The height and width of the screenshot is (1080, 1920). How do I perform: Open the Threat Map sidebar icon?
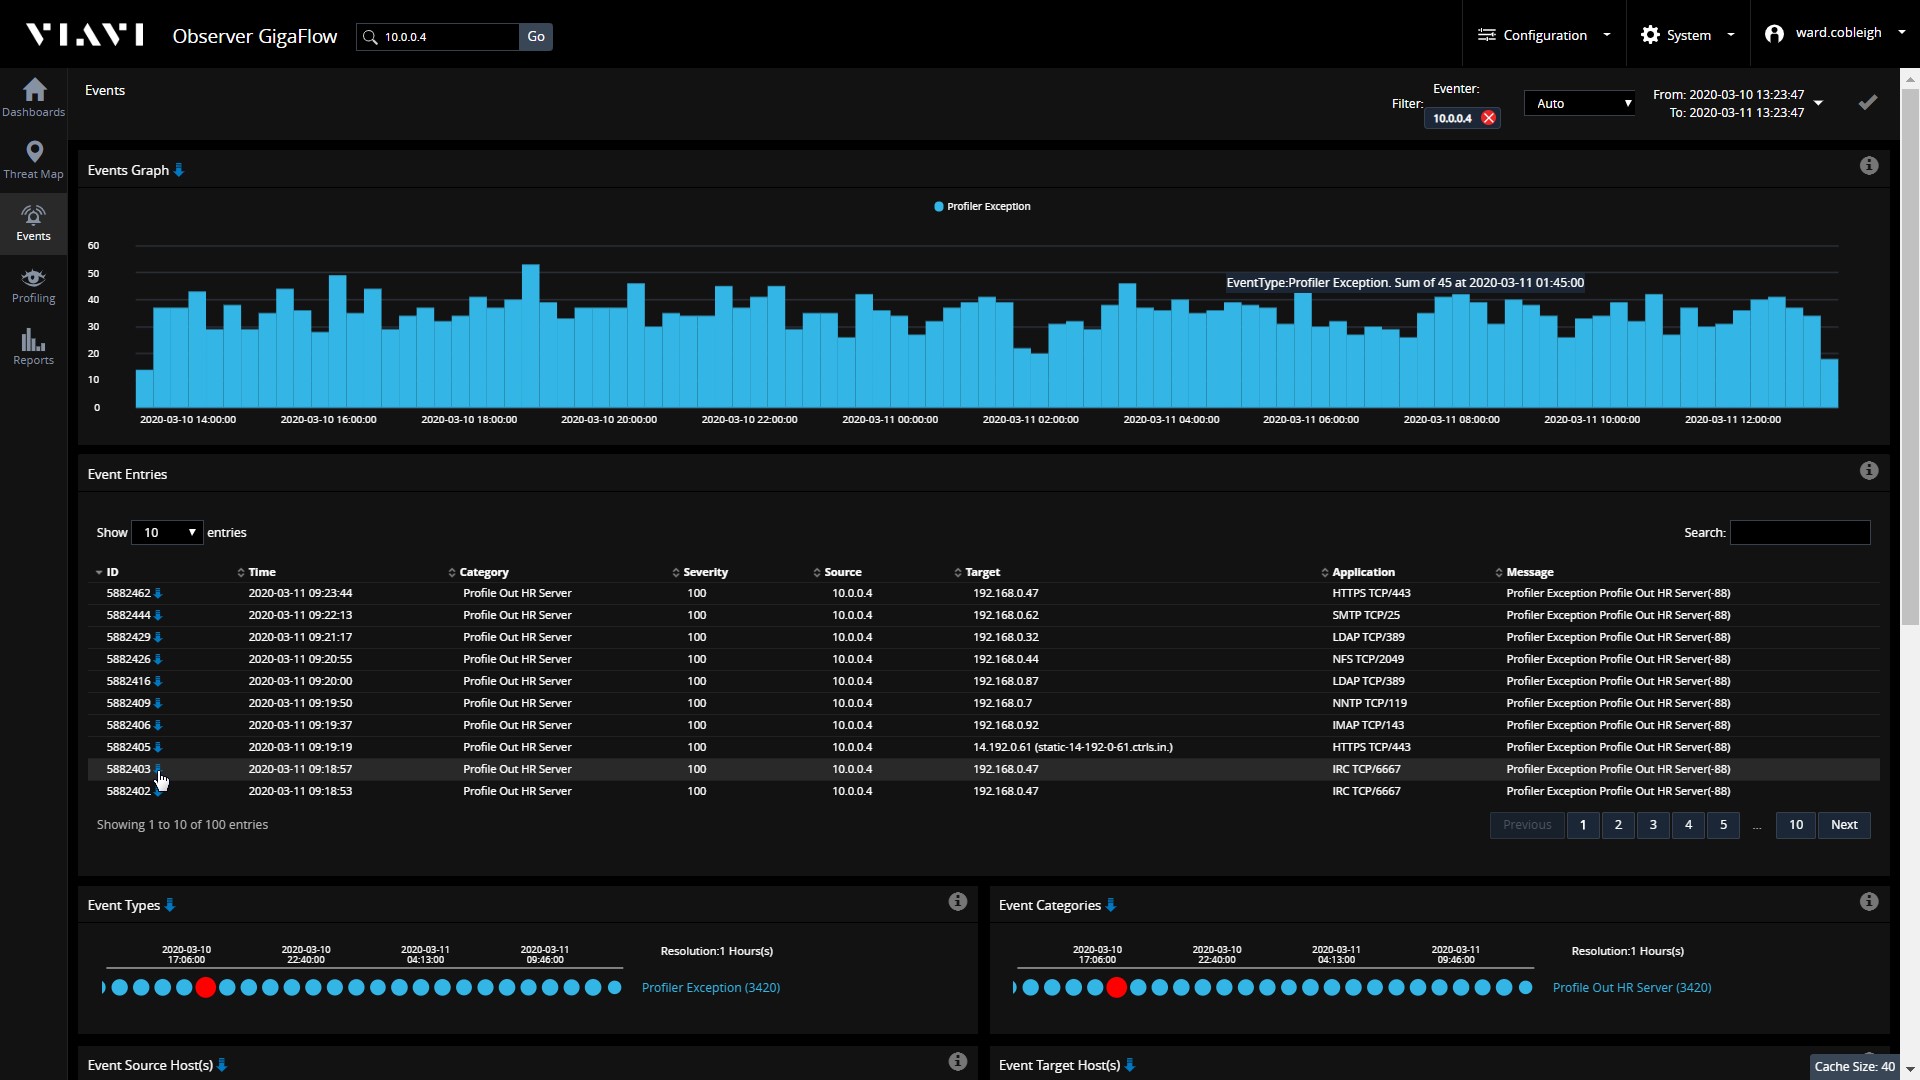pyautogui.click(x=34, y=159)
